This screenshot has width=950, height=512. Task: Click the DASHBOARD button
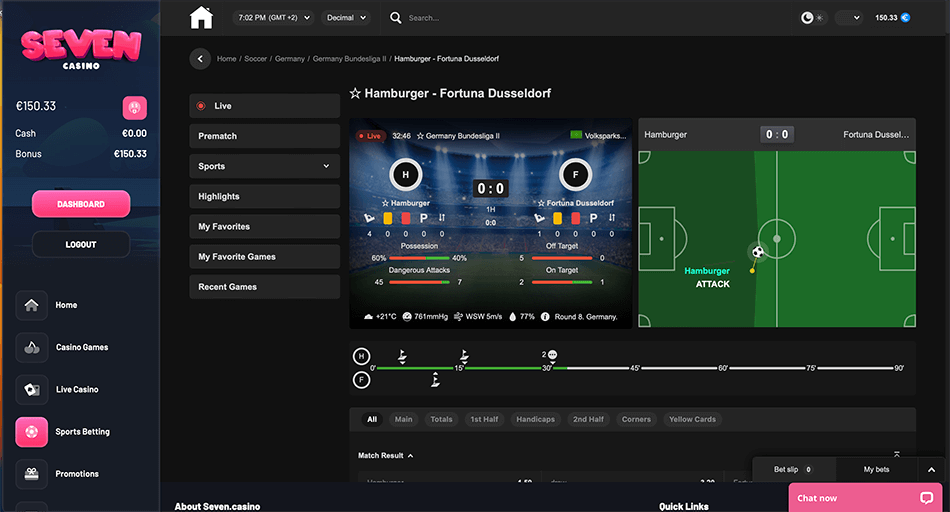[x=81, y=204]
